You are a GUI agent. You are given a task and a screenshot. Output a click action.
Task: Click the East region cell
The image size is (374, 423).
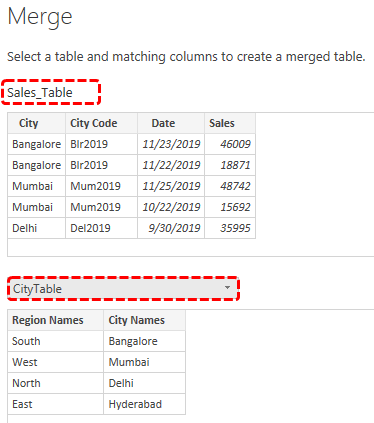tap(56, 404)
